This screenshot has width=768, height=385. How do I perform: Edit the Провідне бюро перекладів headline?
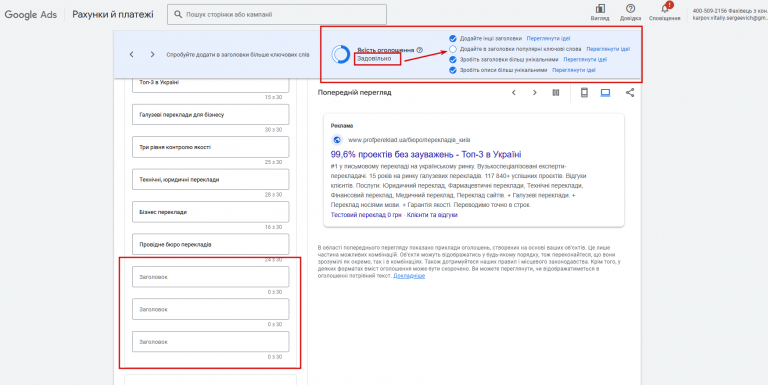point(211,244)
